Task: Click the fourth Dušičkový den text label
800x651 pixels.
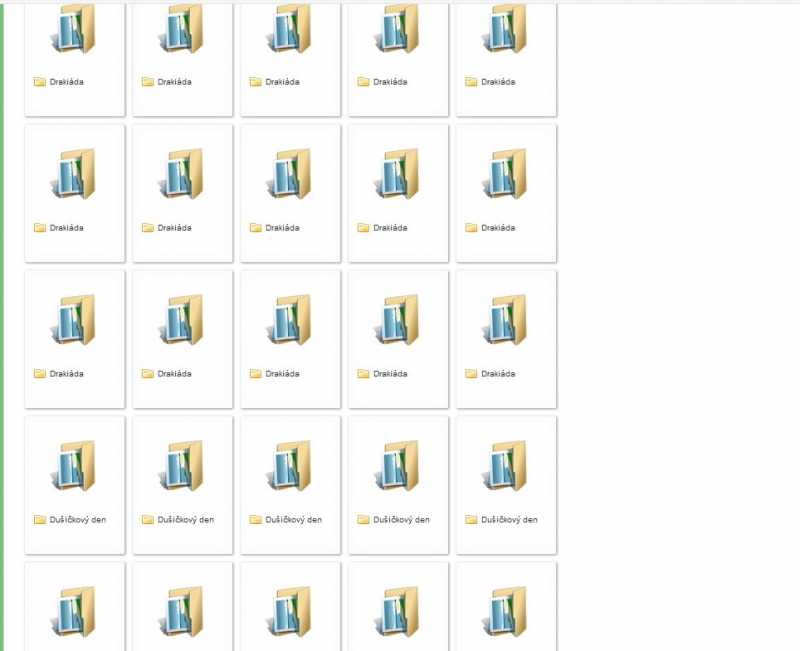Action: [x=401, y=520]
